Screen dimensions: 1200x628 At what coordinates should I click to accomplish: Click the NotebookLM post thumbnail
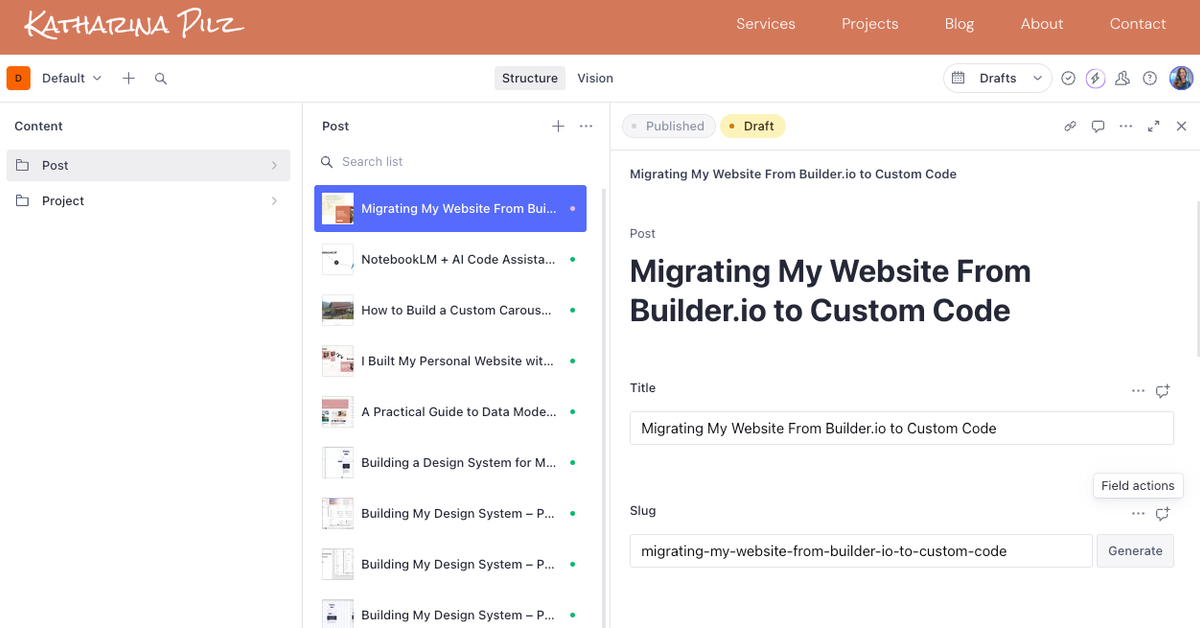pyautogui.click(x=338, y=260)
